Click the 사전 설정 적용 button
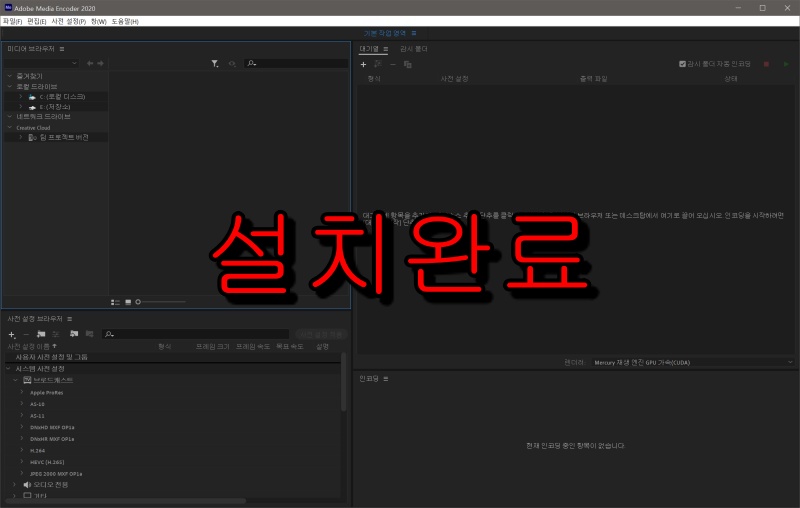The height and width of the screenshot is (508, 800). 321,335
